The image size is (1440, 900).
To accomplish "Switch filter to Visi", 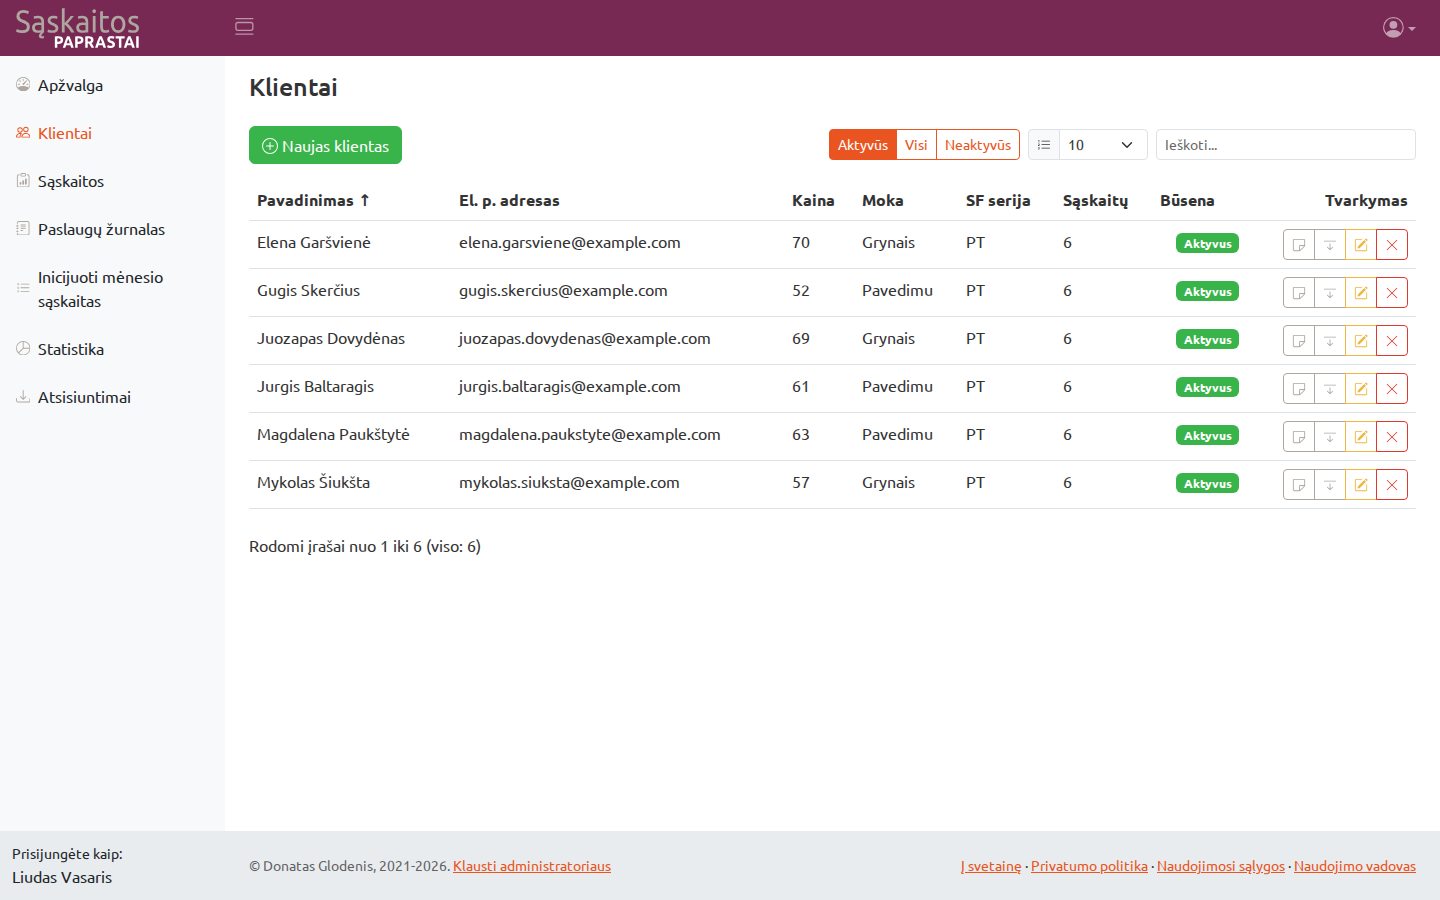I will pos(916,145).
